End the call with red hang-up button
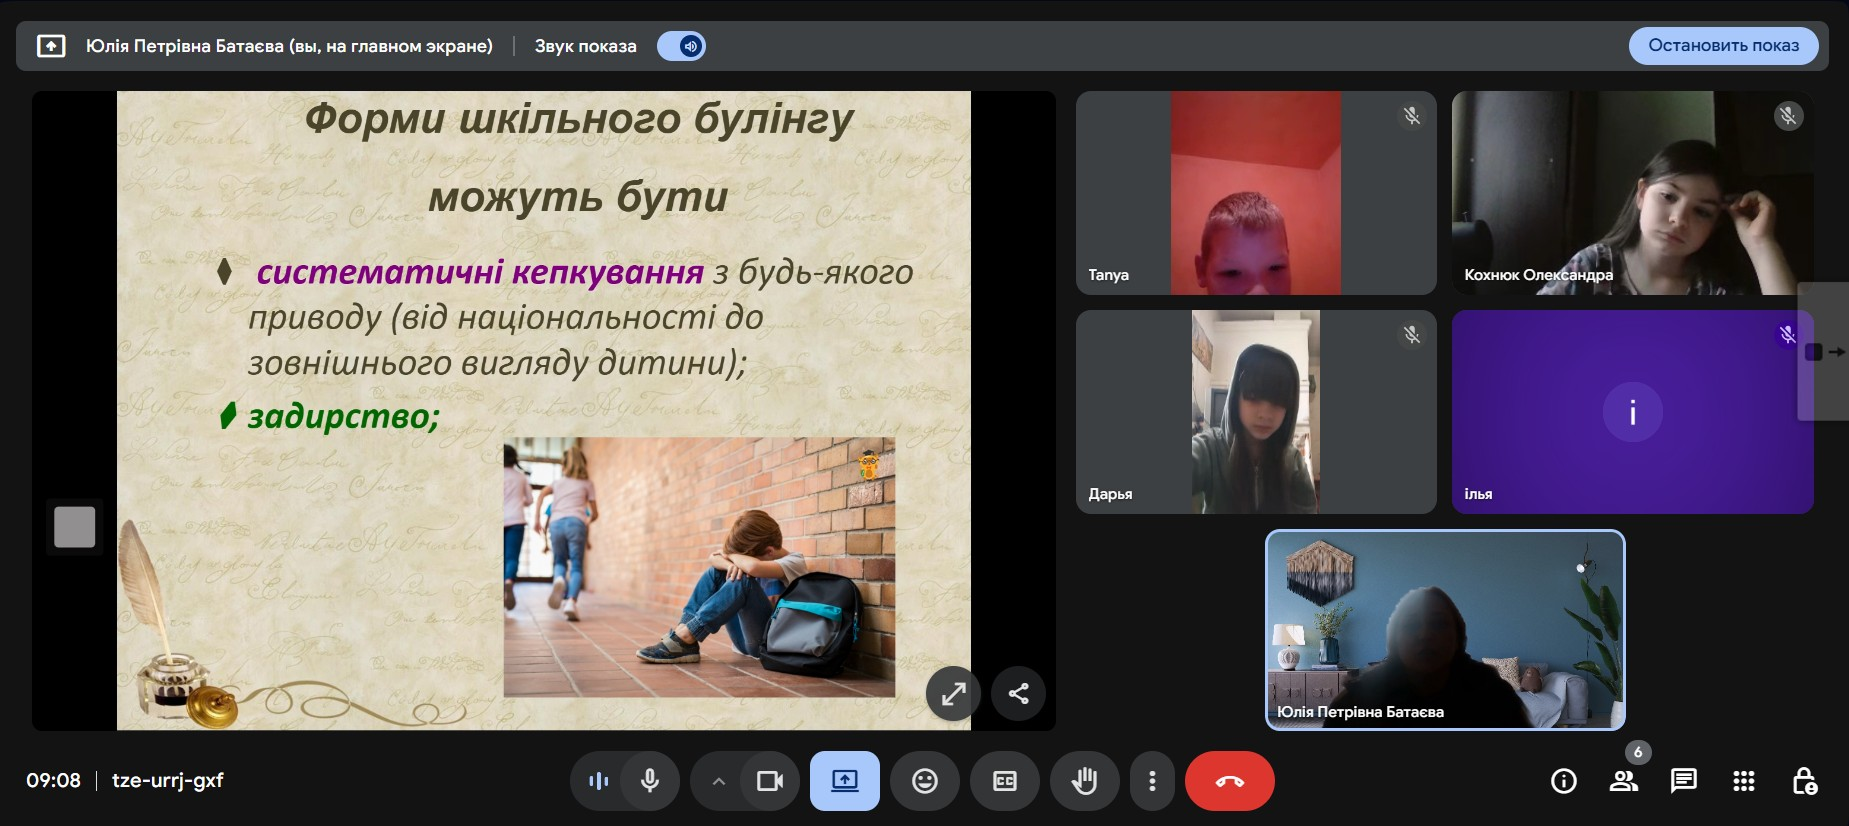Image resolution: width=1849 pixels, height=826 pixels. pos(1229,781)
